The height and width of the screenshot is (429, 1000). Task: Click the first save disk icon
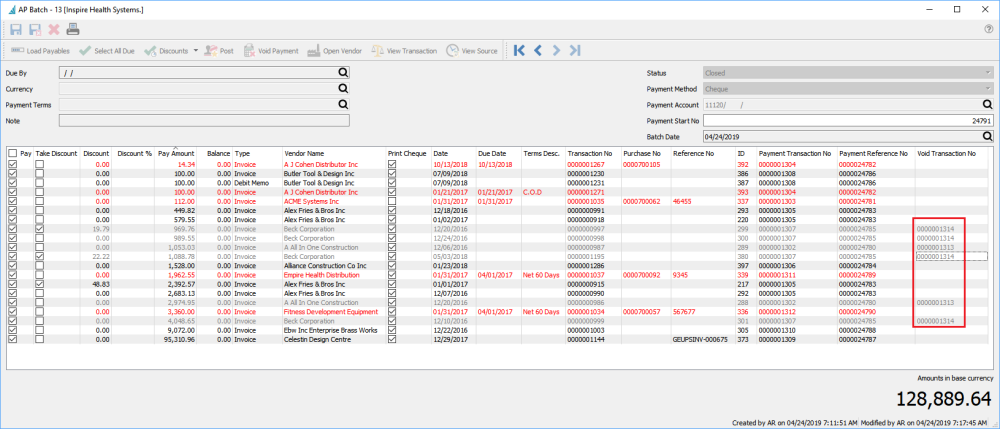[x=15, y=29]
